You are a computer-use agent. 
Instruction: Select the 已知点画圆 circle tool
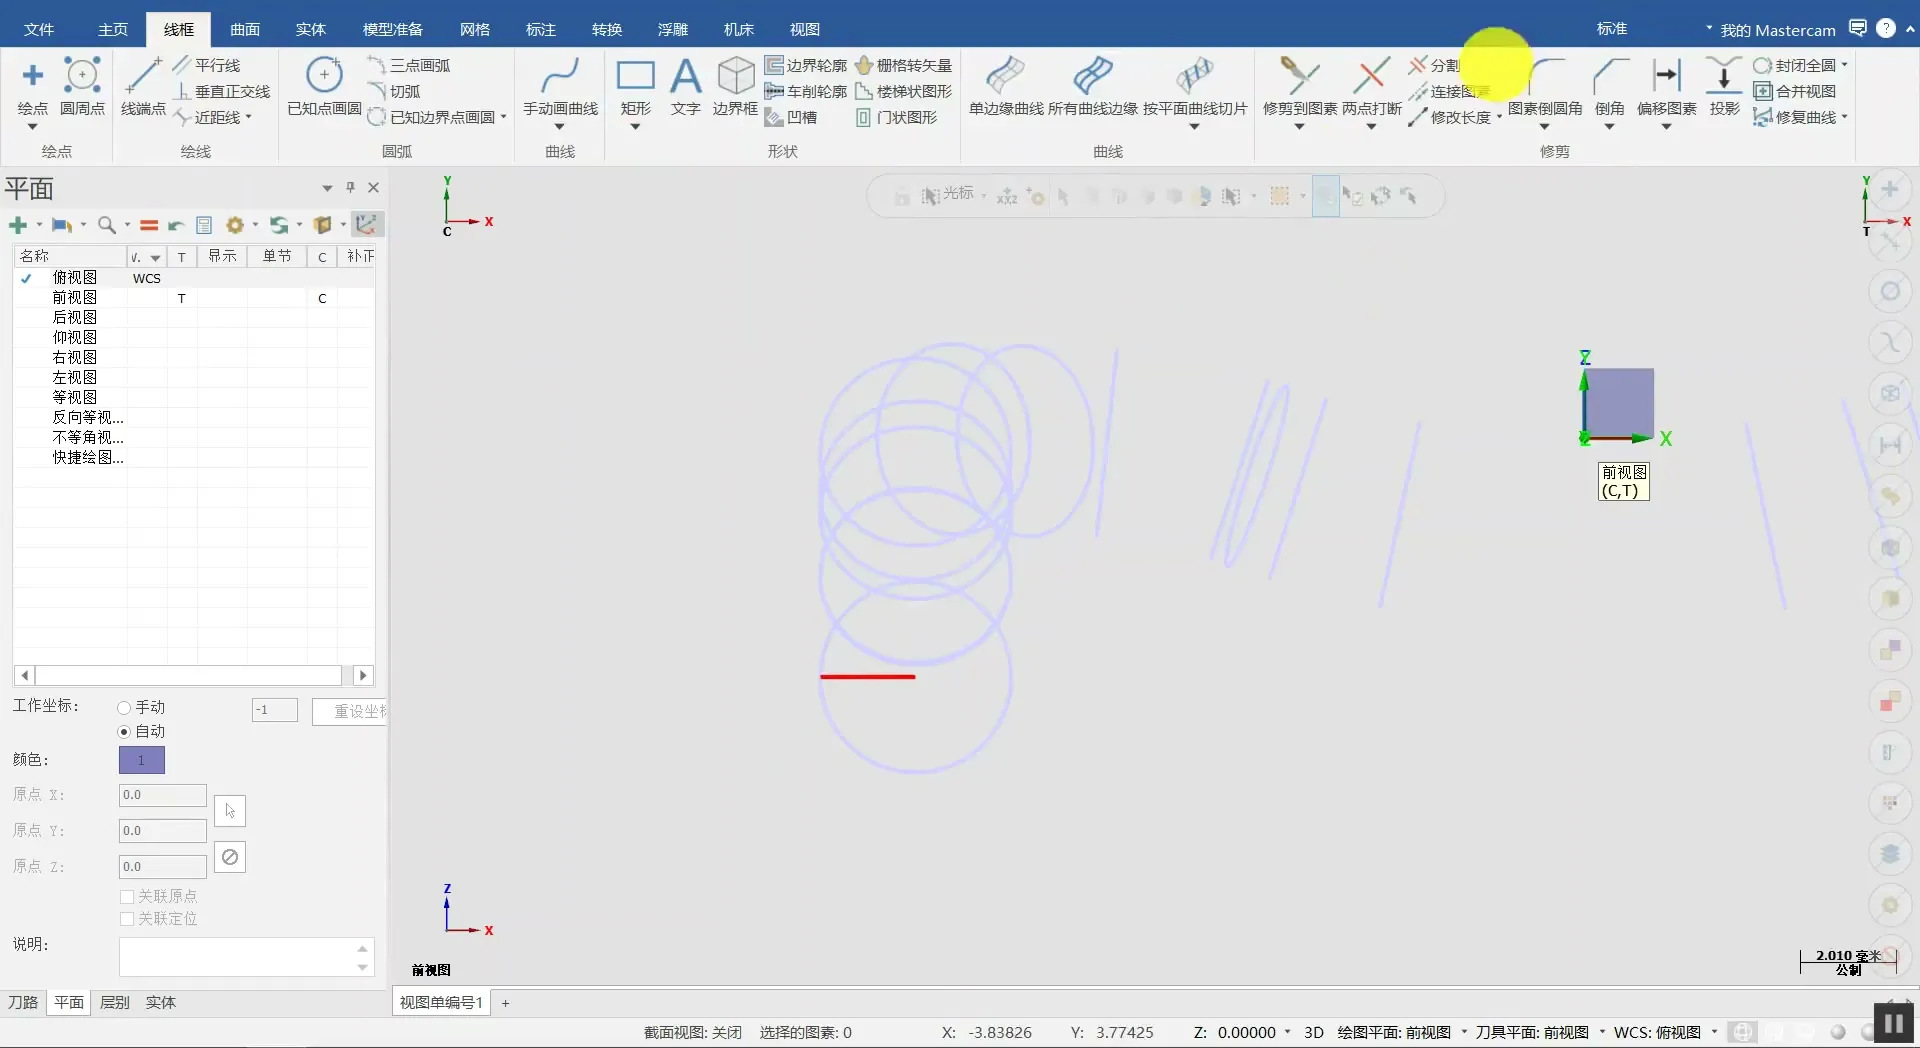324,85
